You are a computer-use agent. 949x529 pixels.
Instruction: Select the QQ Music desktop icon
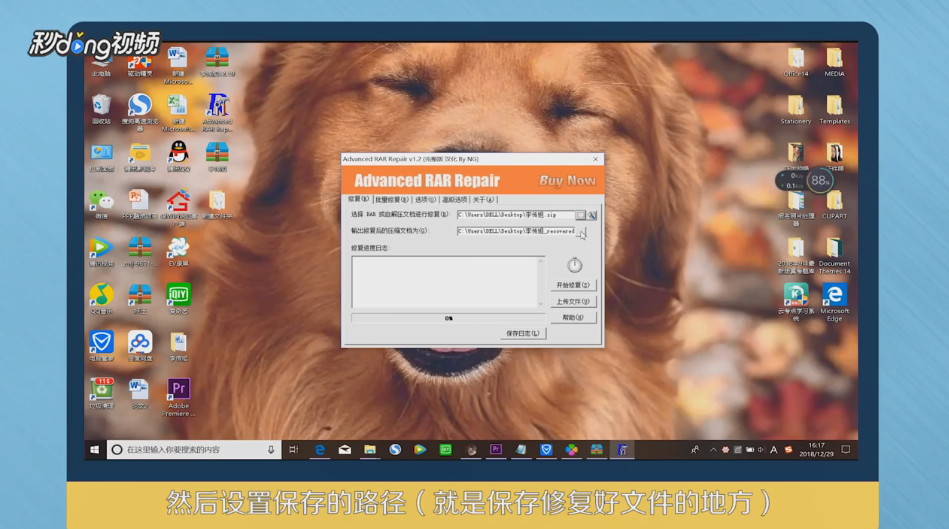pos(101,298)
